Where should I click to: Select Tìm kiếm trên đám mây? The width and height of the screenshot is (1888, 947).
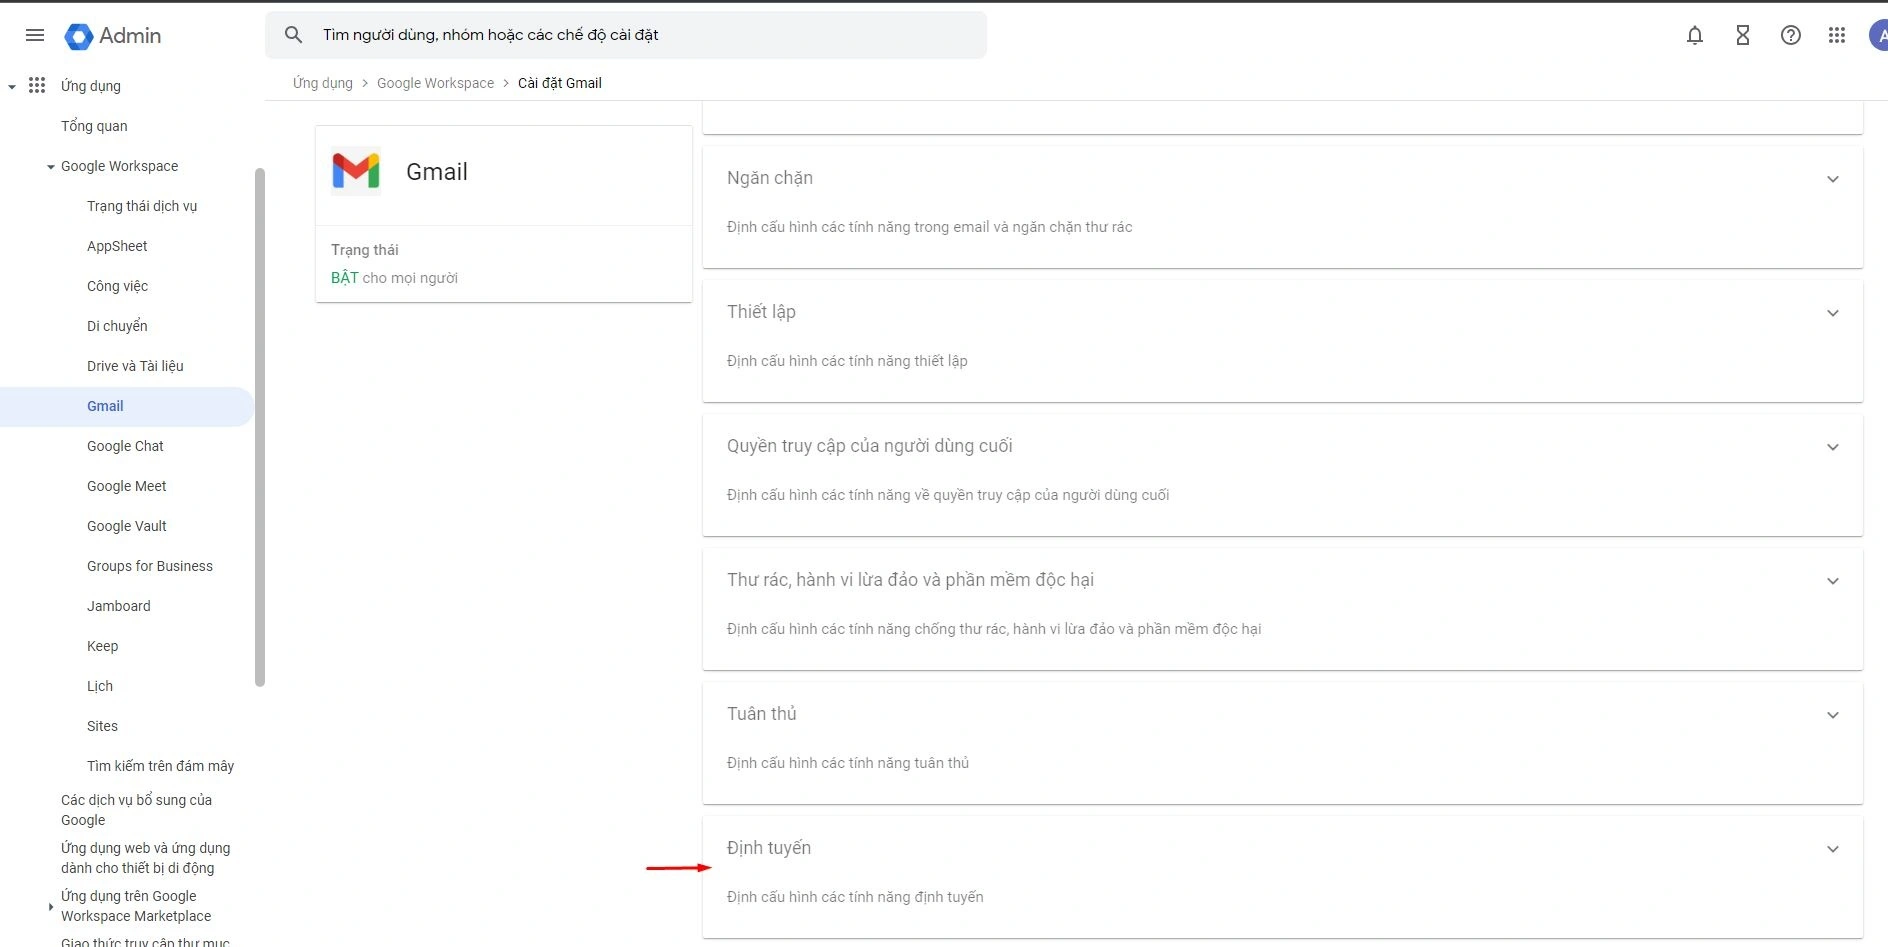pos(160,766)
